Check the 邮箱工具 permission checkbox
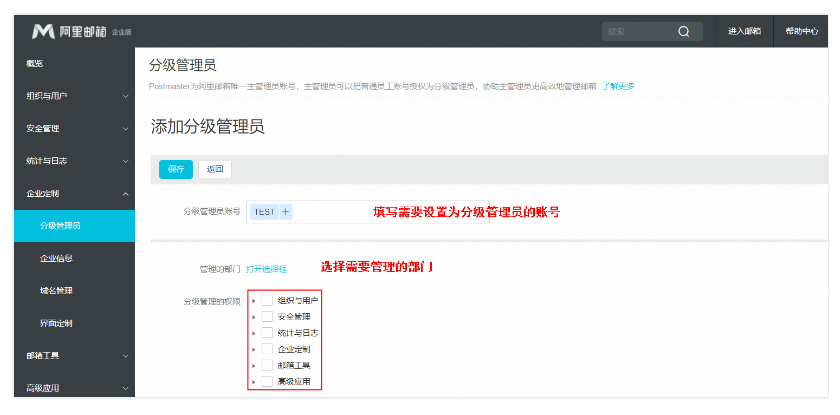This screenshot has width=840, height=415. click(267, 365)
